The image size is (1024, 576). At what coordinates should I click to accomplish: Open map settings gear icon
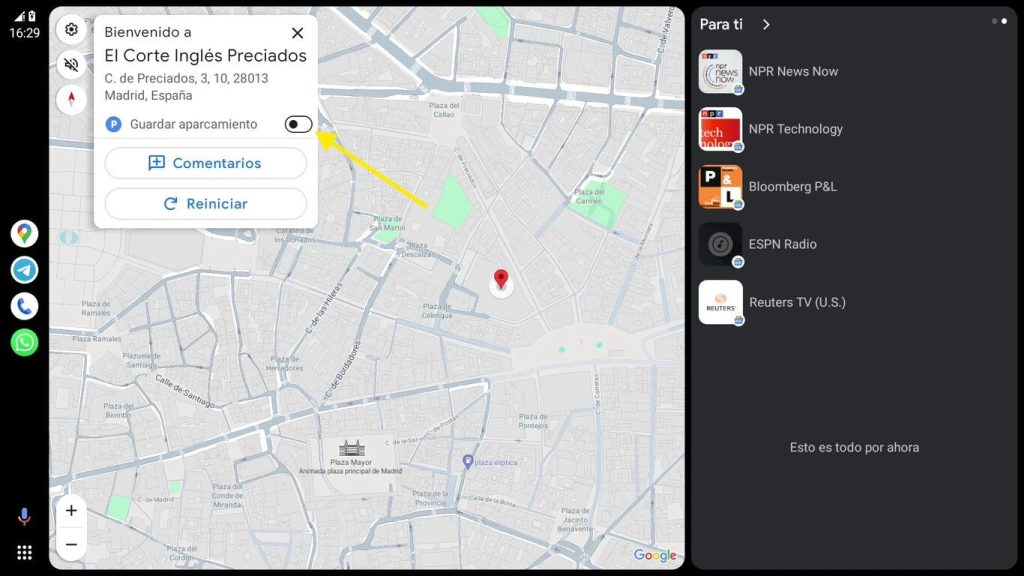[71, 30]
